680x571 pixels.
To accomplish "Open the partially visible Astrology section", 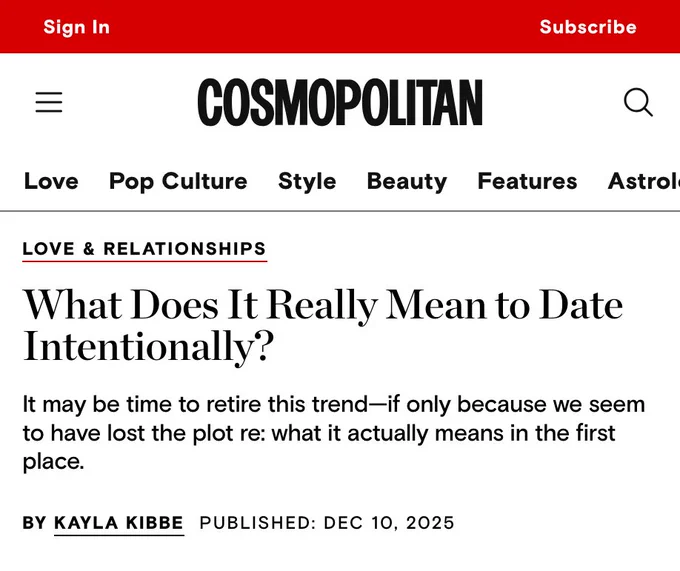I will coord(644,181).
